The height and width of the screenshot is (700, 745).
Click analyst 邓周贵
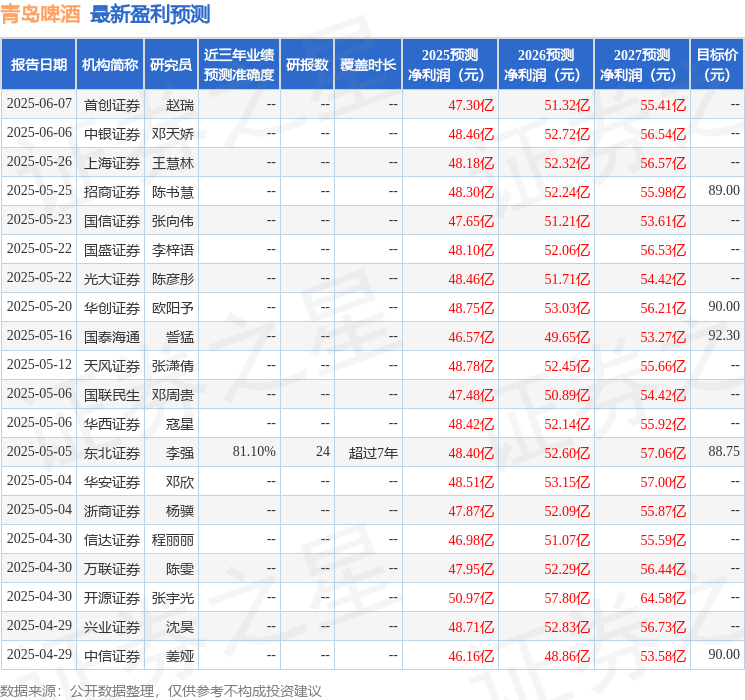pyautogui.click(x=172, y=394)
